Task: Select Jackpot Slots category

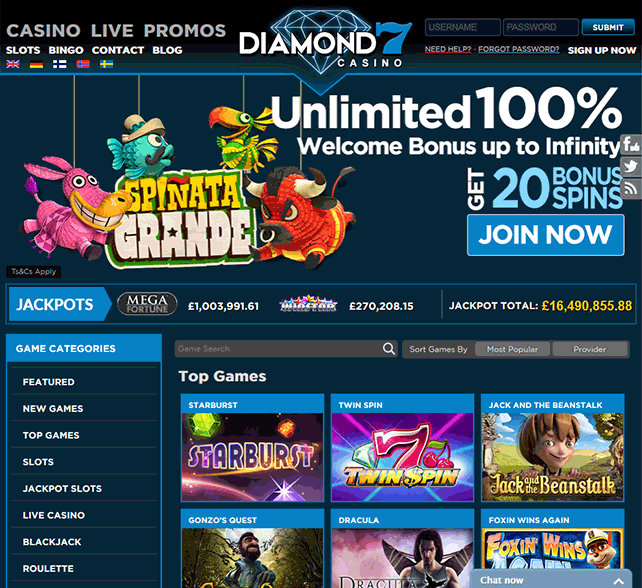Action: 62,488
